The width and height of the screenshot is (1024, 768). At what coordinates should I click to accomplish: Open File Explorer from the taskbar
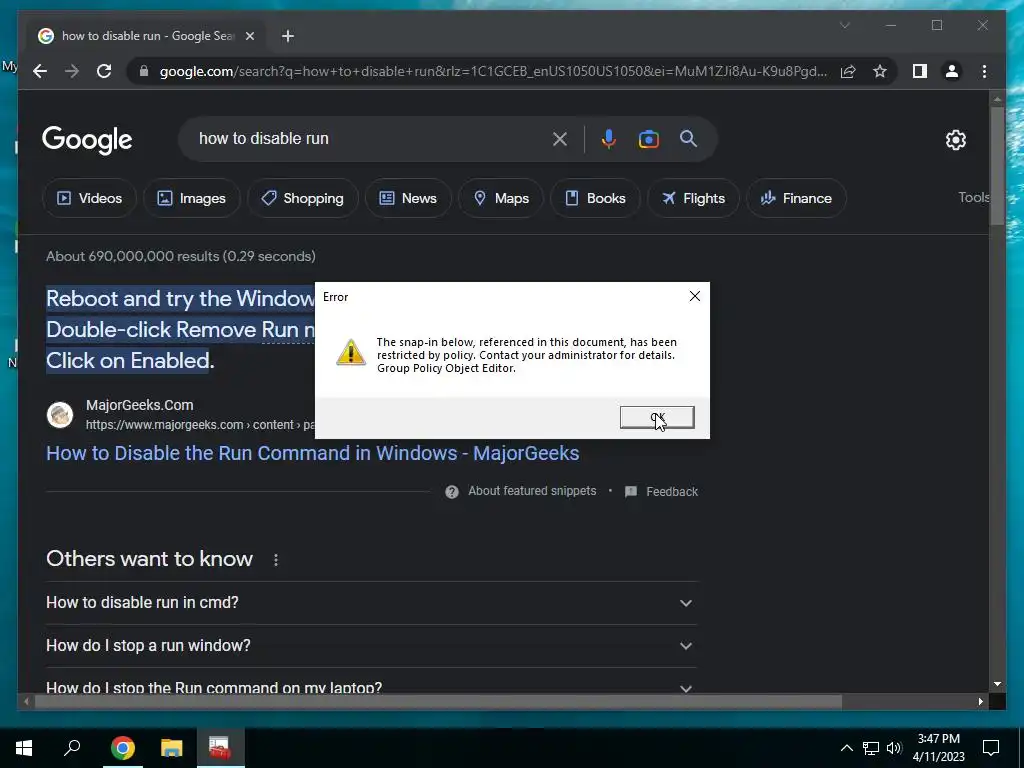(x=172, y=748)
